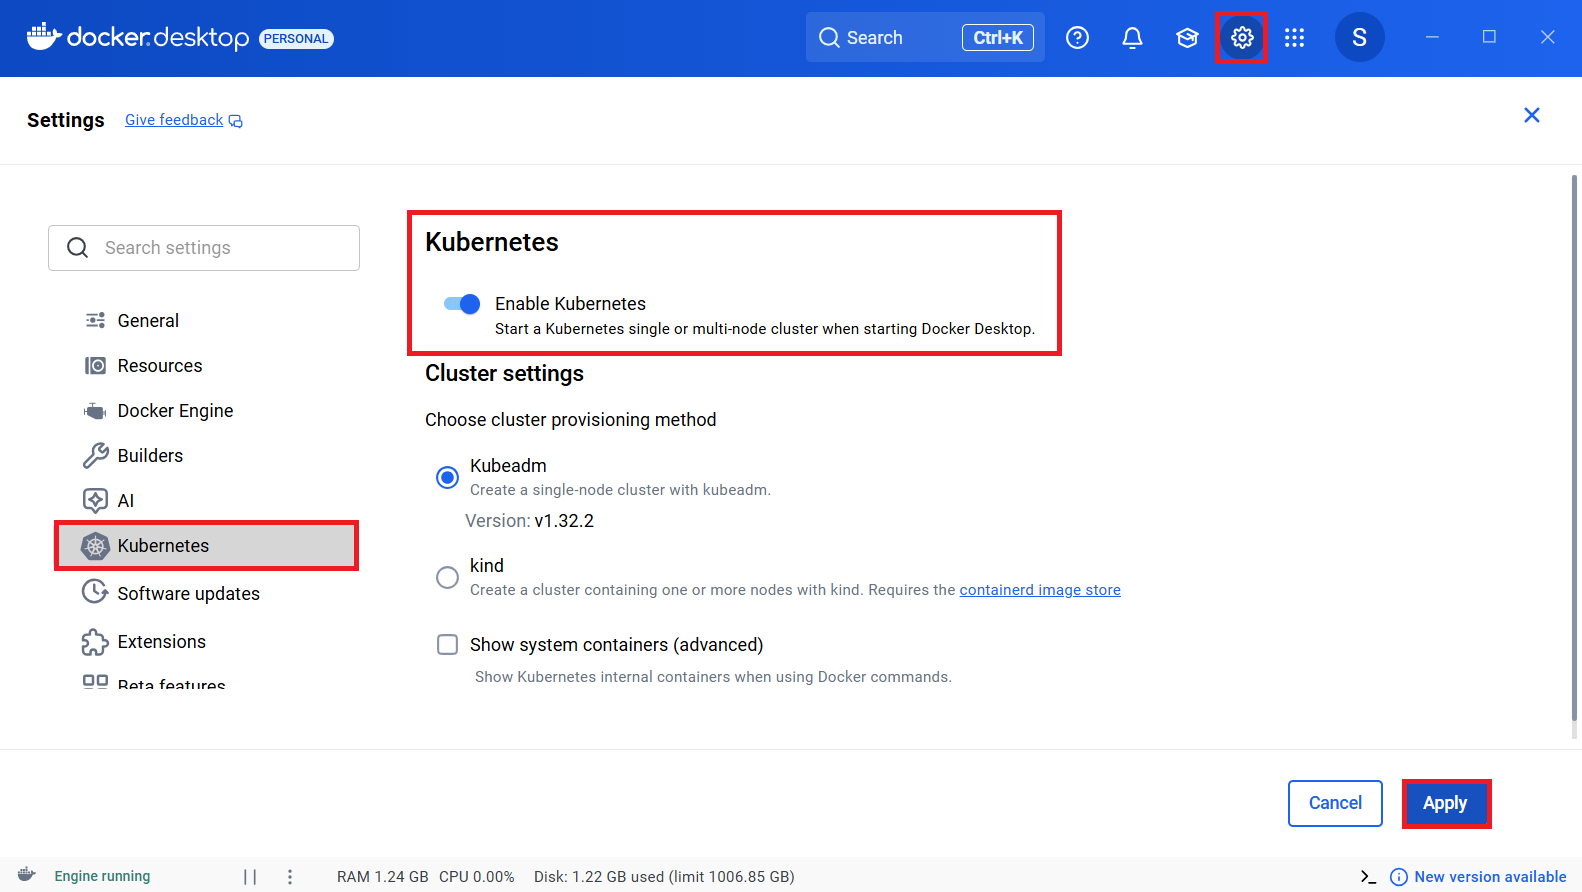Click the info icon beside New version
Screen dimensions: 1582x892
pyautogui.click(x=1399, y=877)
